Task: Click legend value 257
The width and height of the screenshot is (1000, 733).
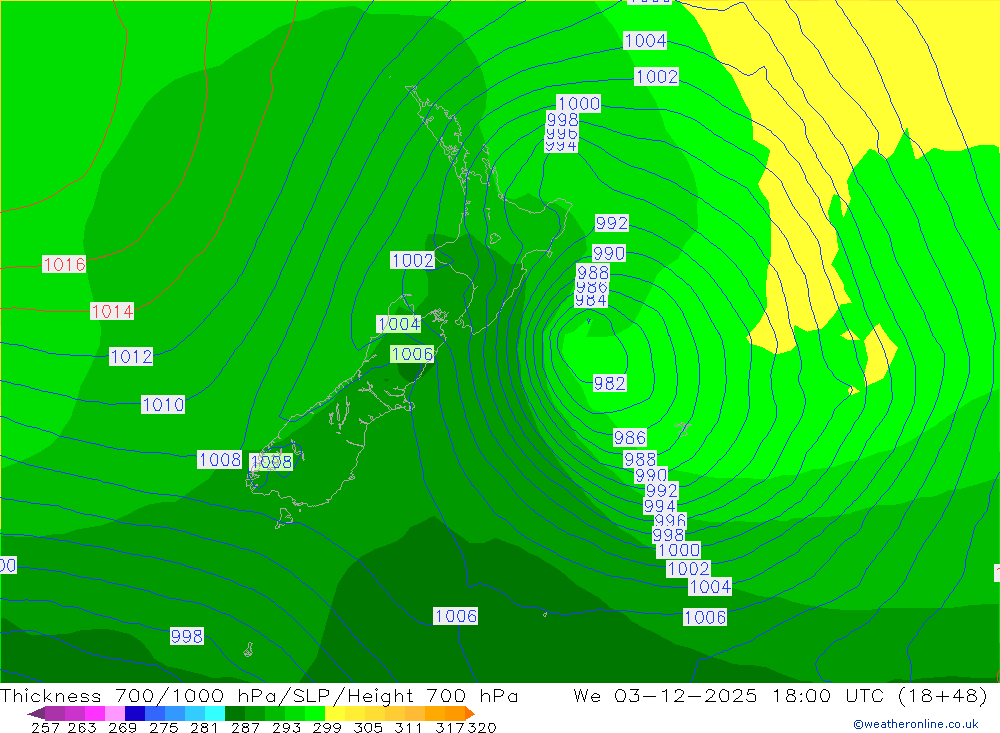Action: point(45,727)
